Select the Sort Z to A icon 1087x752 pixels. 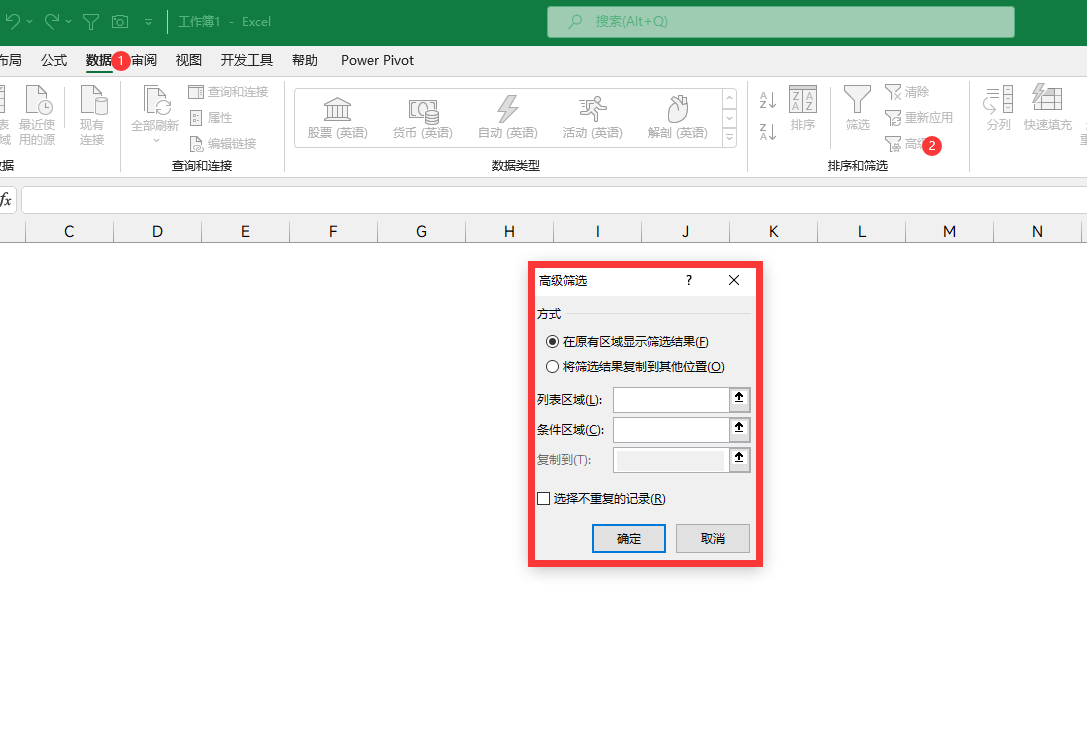point(768,132)
